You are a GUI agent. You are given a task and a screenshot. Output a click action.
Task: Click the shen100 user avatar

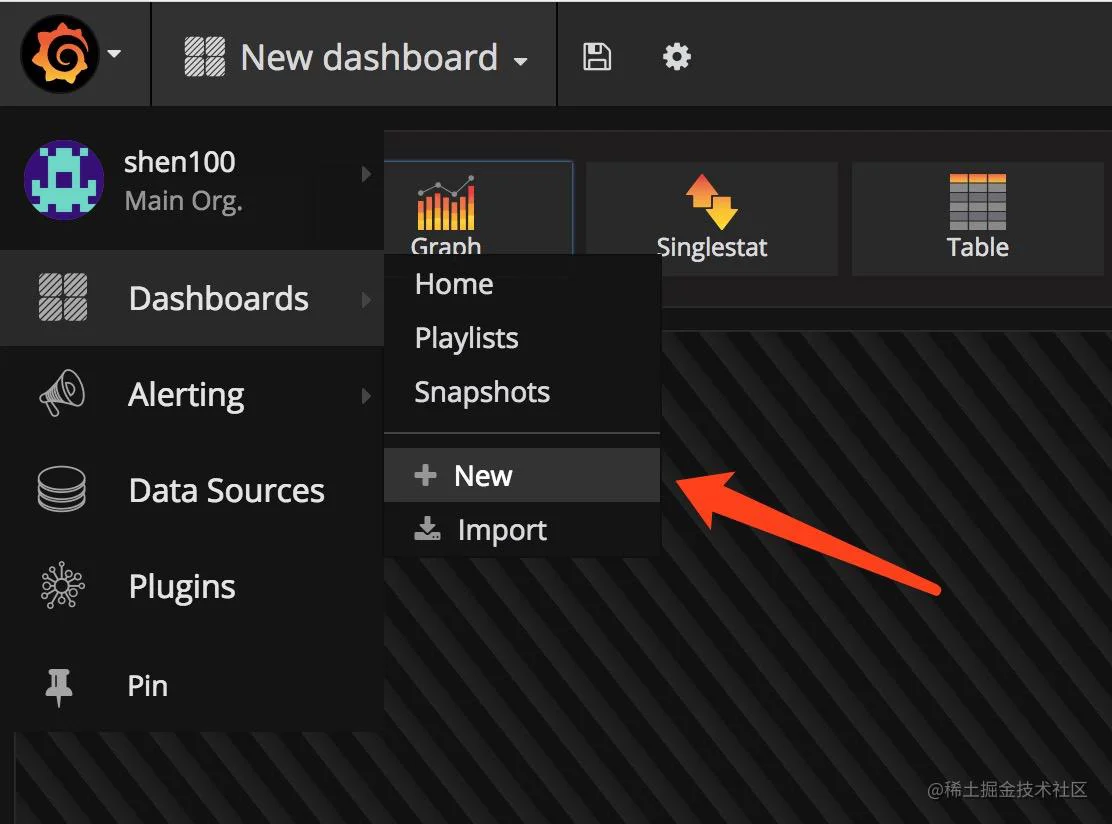pos(64,180)
